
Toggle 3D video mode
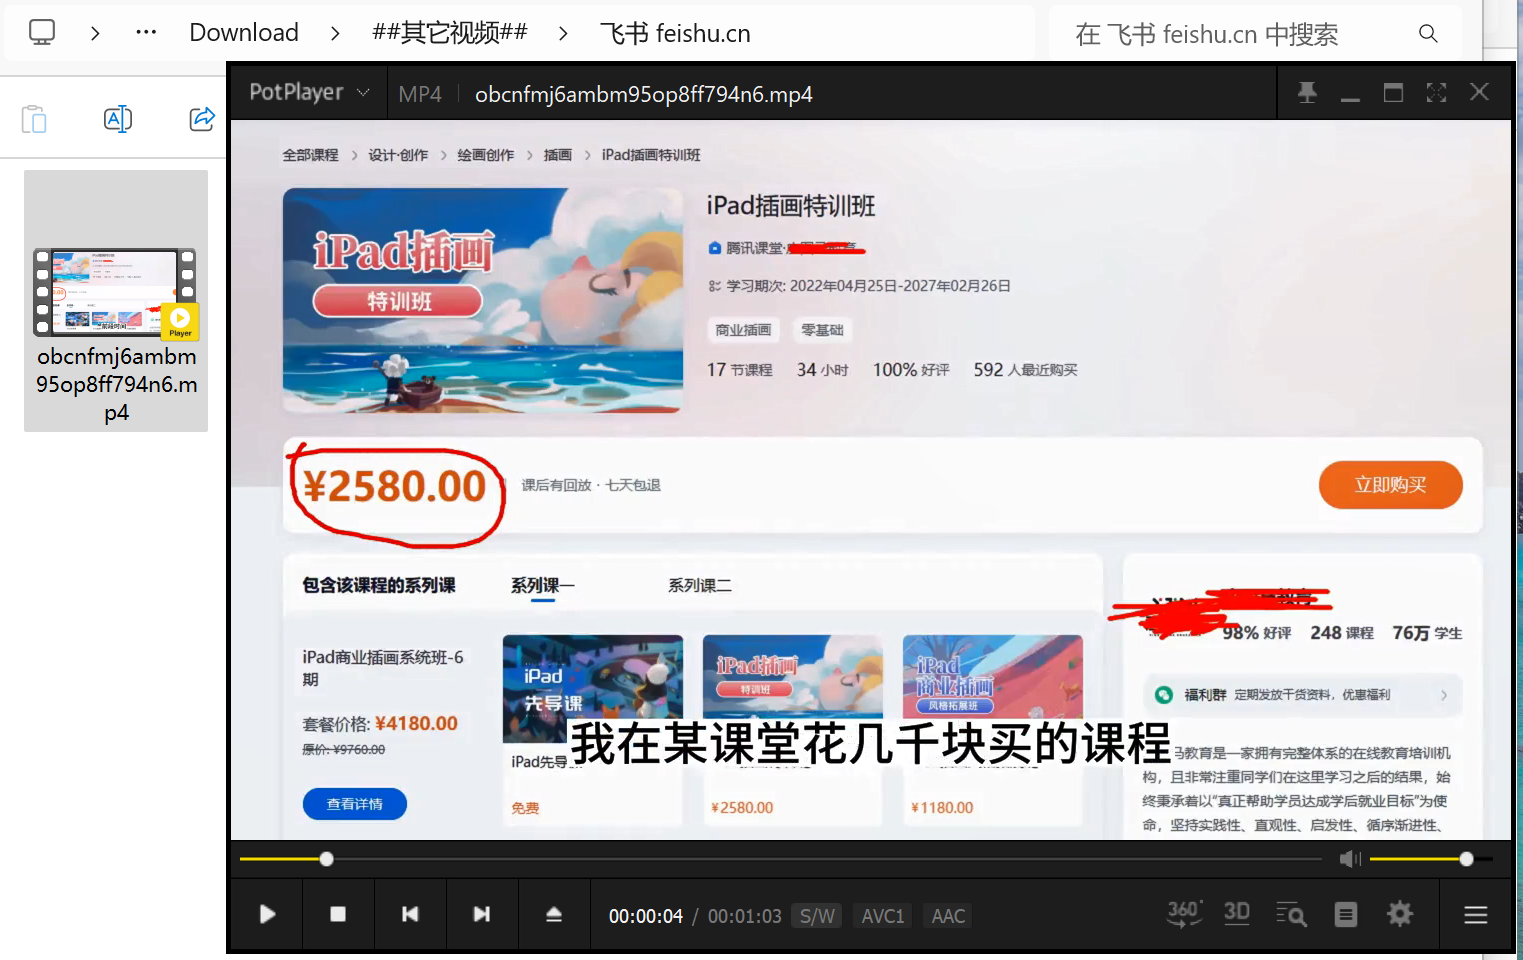pyautogui.click(x=1237, y=913)
